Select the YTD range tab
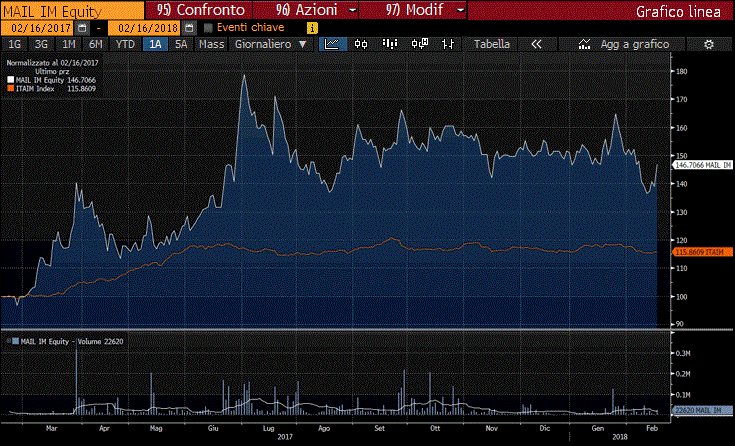The width and height of the screenshot is (735, 446). coord(125,44)
